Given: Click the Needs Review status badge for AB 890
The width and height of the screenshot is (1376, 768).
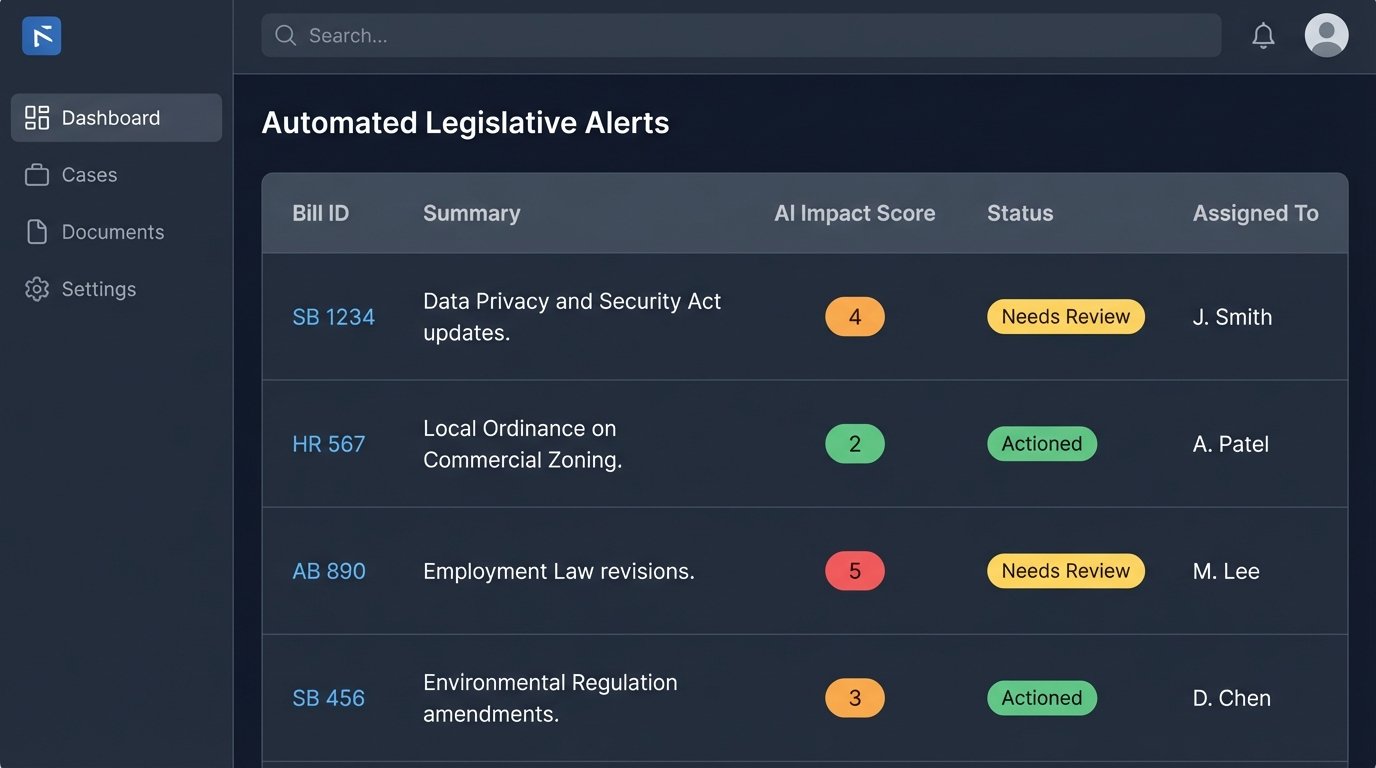Looking at the screenshot, I should 1066,570.
